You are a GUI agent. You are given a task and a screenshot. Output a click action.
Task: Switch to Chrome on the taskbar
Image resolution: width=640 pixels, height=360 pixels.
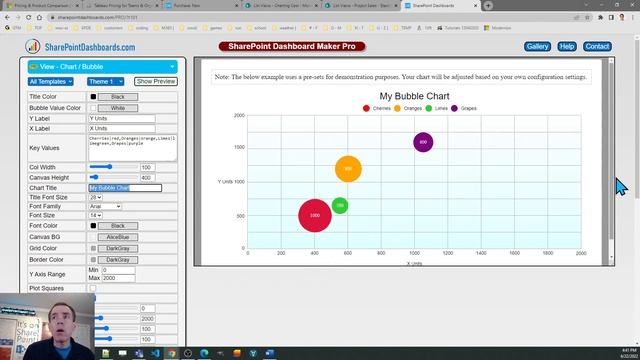click(x=171, y=353)
